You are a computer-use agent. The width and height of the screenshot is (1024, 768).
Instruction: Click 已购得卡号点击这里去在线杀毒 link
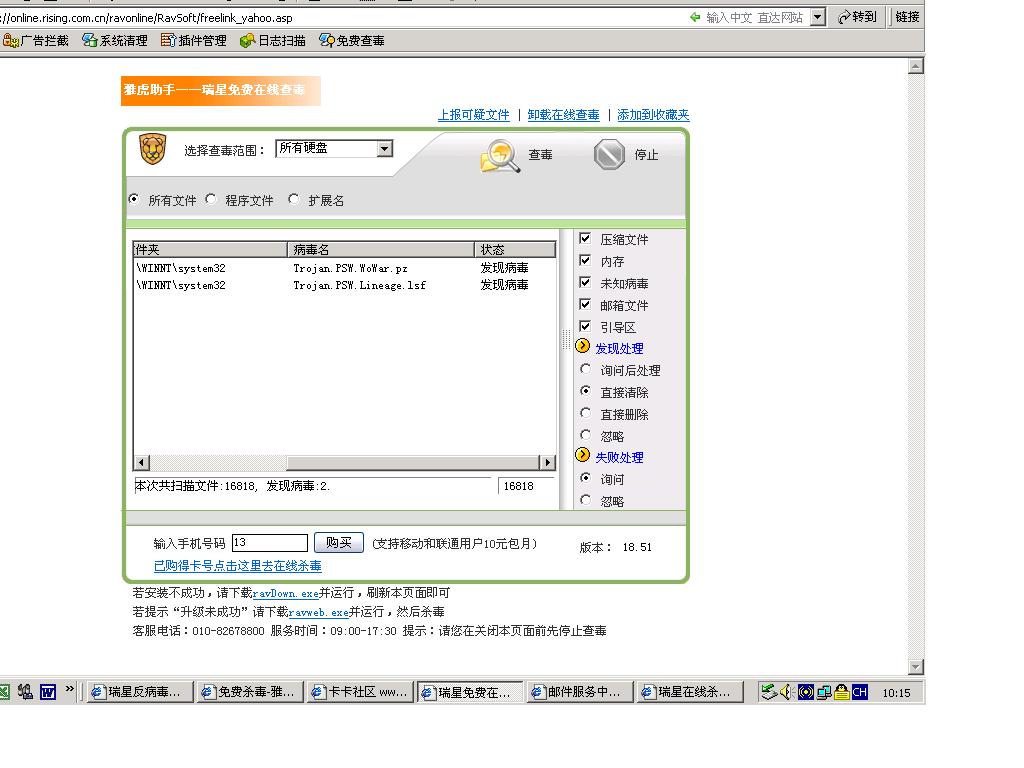click(x=238, y=566)
